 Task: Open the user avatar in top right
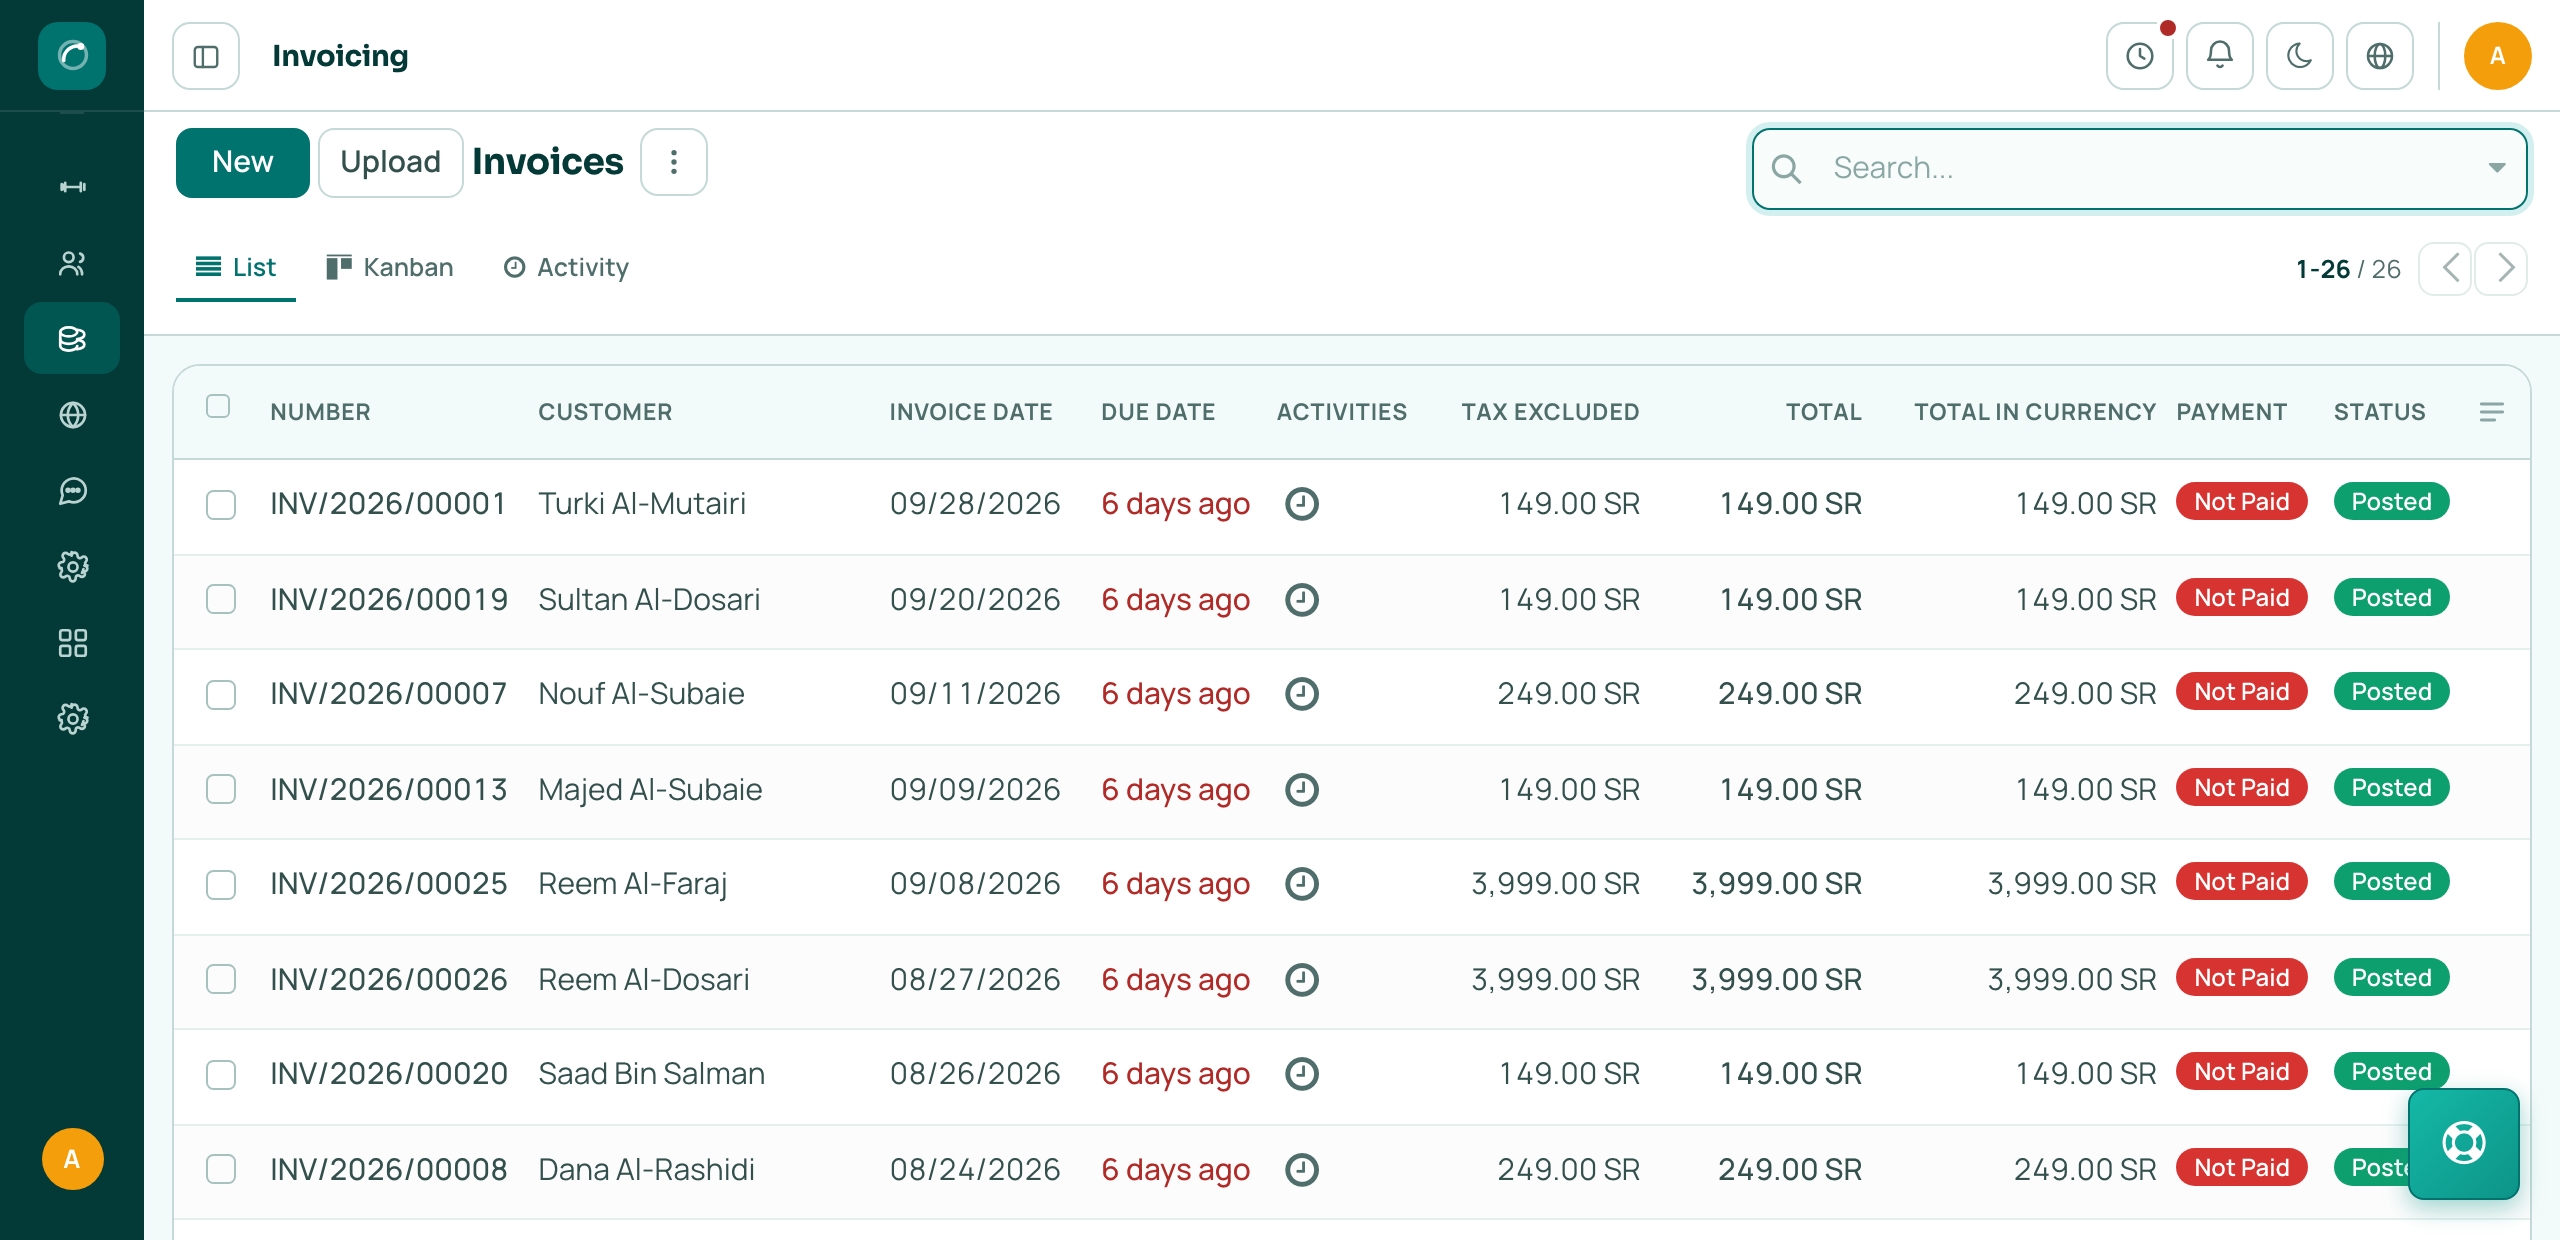click(x=2497, y=56)
